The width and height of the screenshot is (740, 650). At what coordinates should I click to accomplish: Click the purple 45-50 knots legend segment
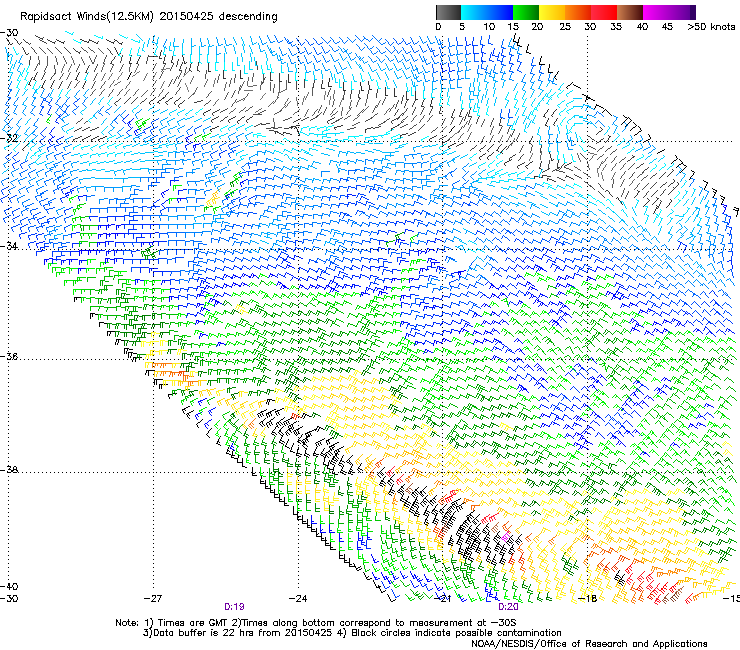click(x=682, y=12)
